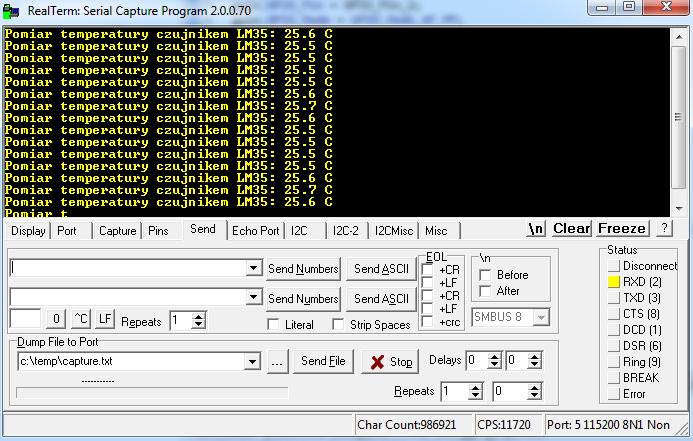Switch to the Port tab

pyautogui.click(x=67, y=231)
